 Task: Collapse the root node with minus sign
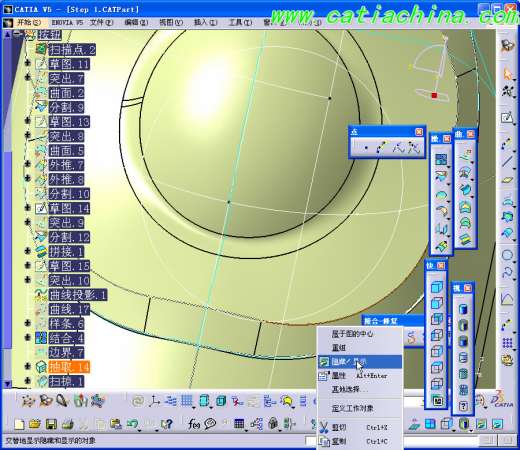pos(18,33)
